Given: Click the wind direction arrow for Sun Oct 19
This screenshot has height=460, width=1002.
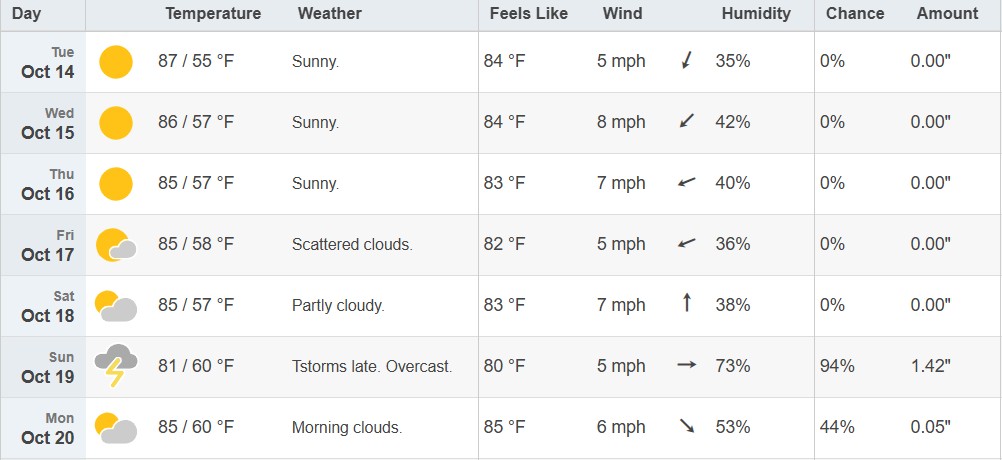Looking at the screenshot, I should pyautogui.click(x=686, y=365).
